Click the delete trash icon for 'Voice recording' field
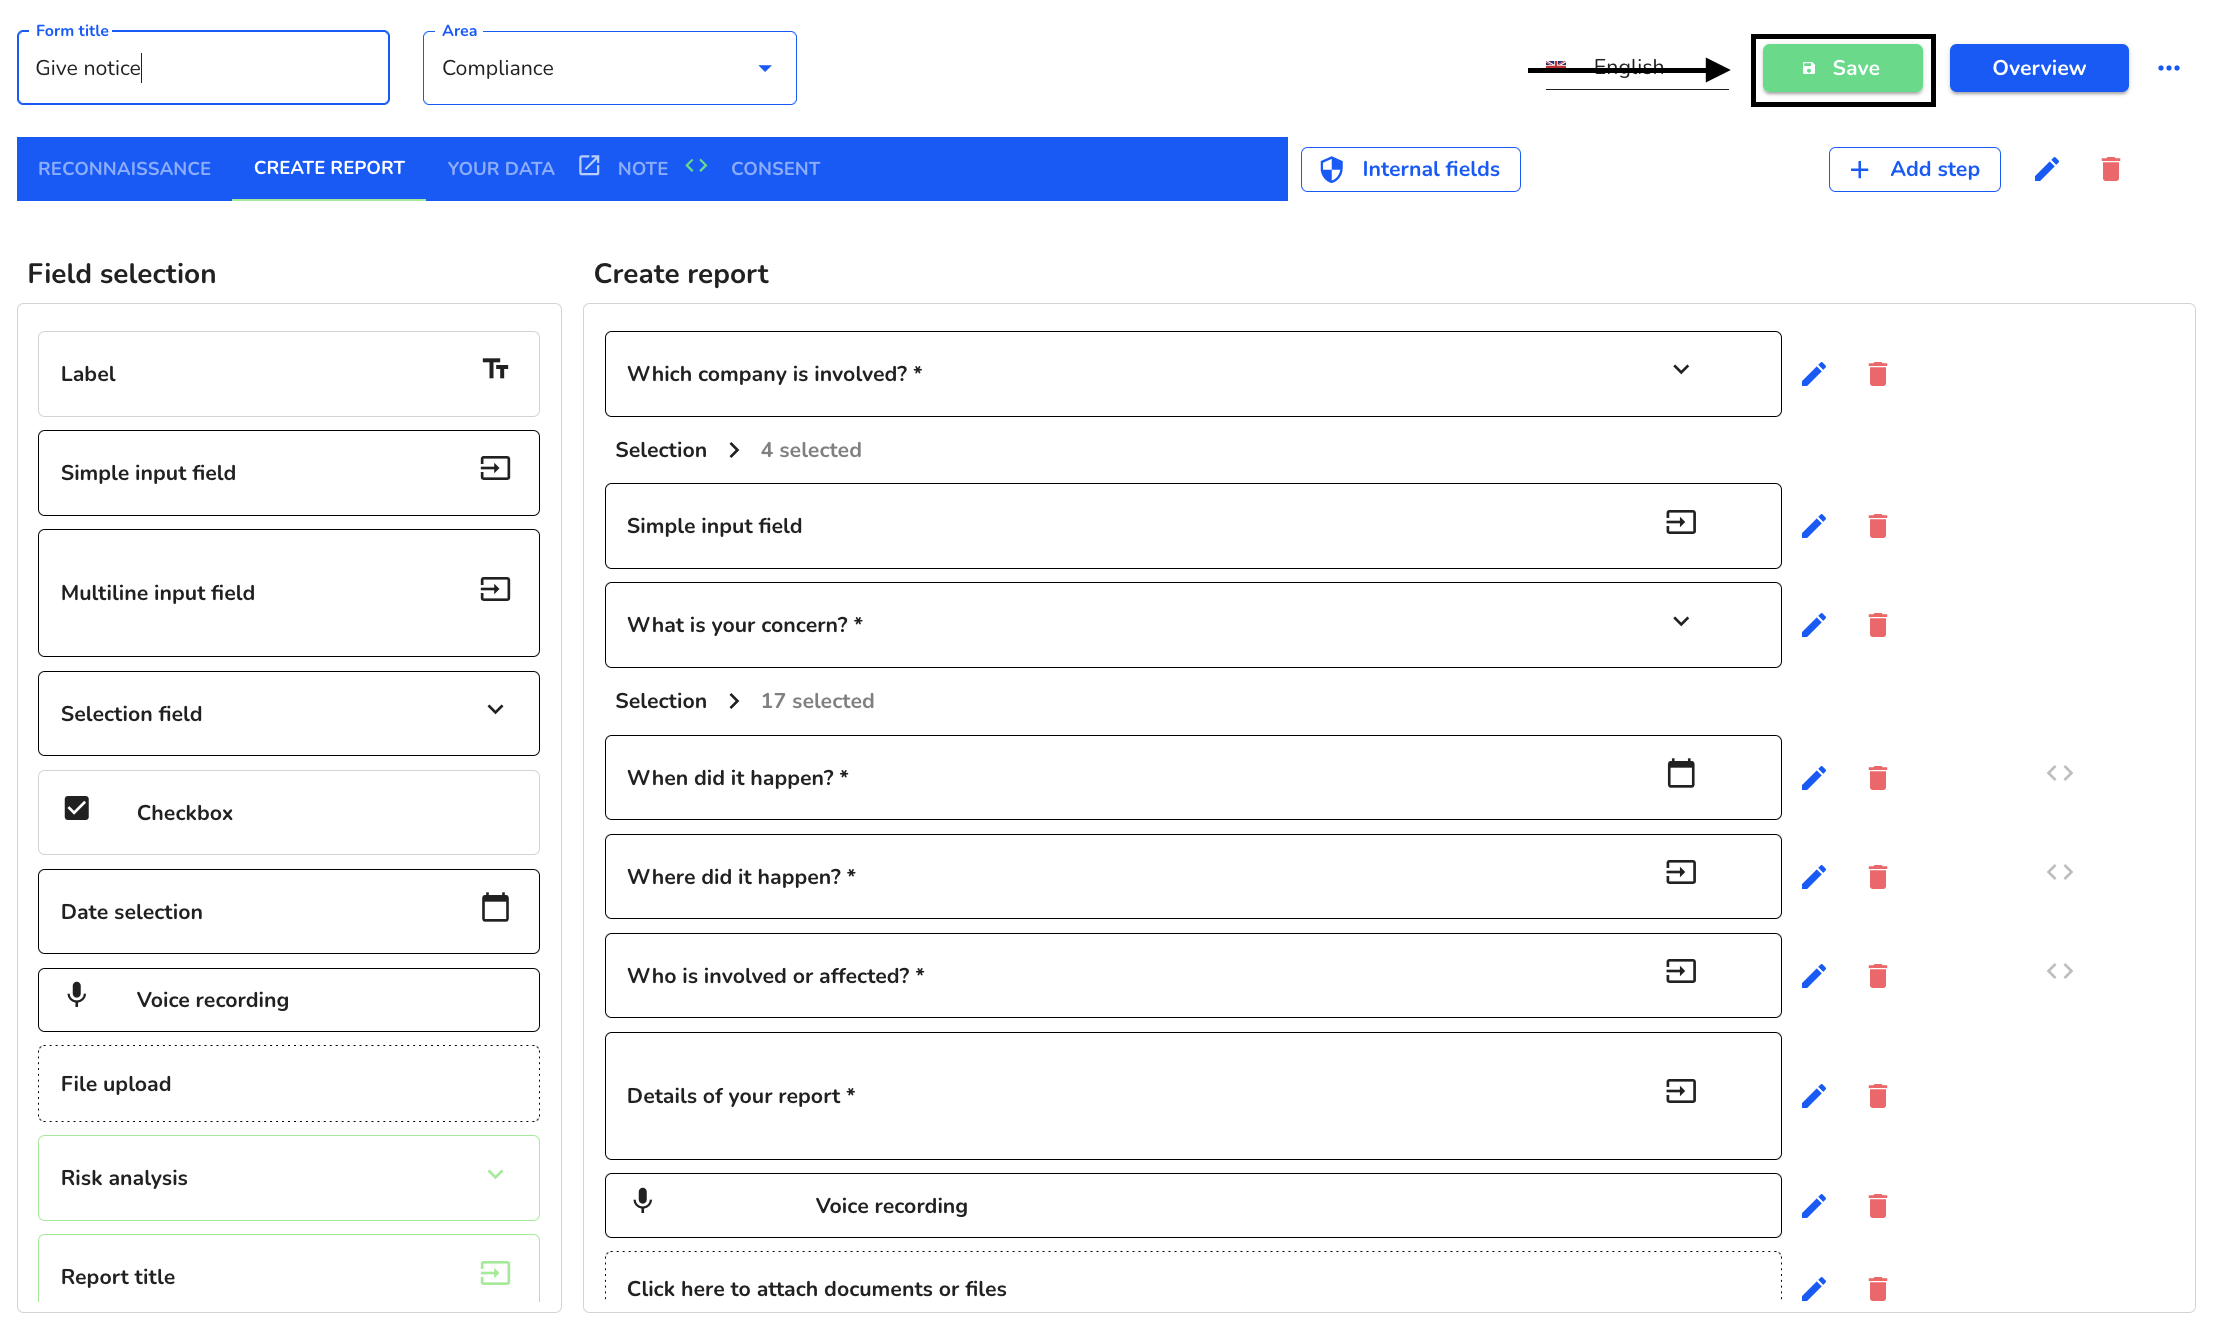 pyautogui.click(x=1877, y=1205)
